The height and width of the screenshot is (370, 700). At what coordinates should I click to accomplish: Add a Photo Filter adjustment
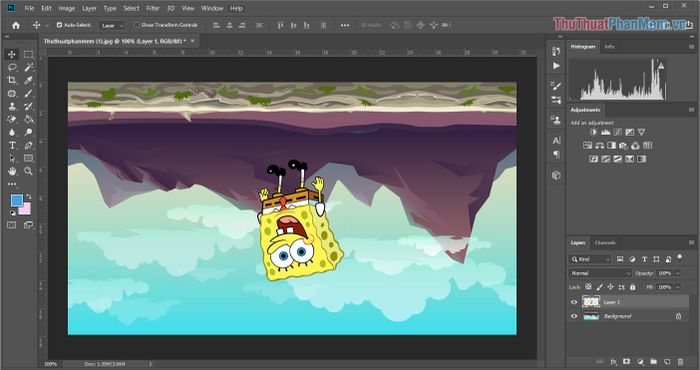click(624, 146)
